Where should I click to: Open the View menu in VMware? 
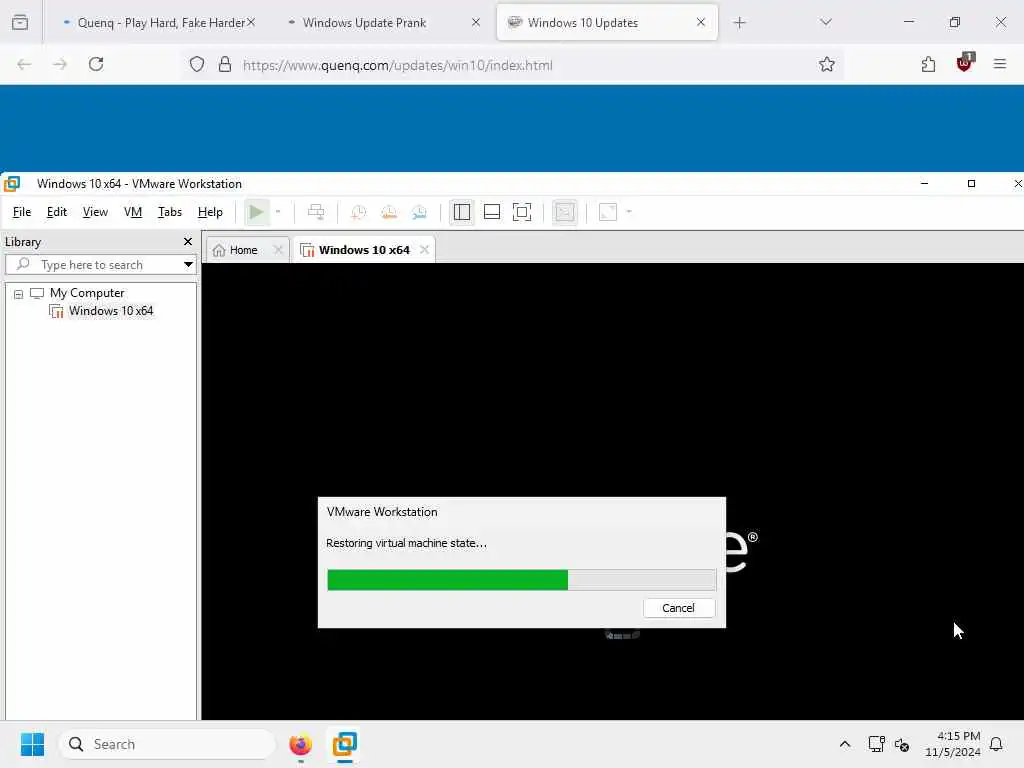click(95, 212)
